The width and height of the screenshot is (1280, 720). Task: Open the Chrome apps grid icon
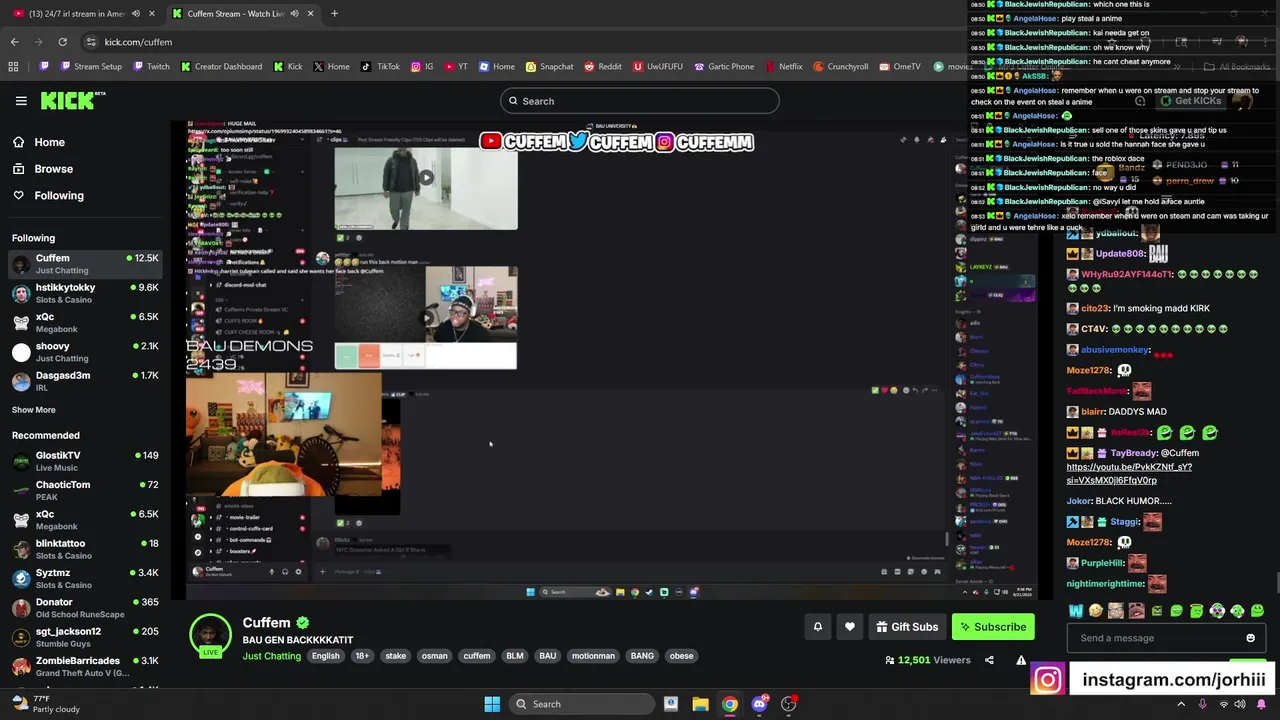click(x=13, y=67)
